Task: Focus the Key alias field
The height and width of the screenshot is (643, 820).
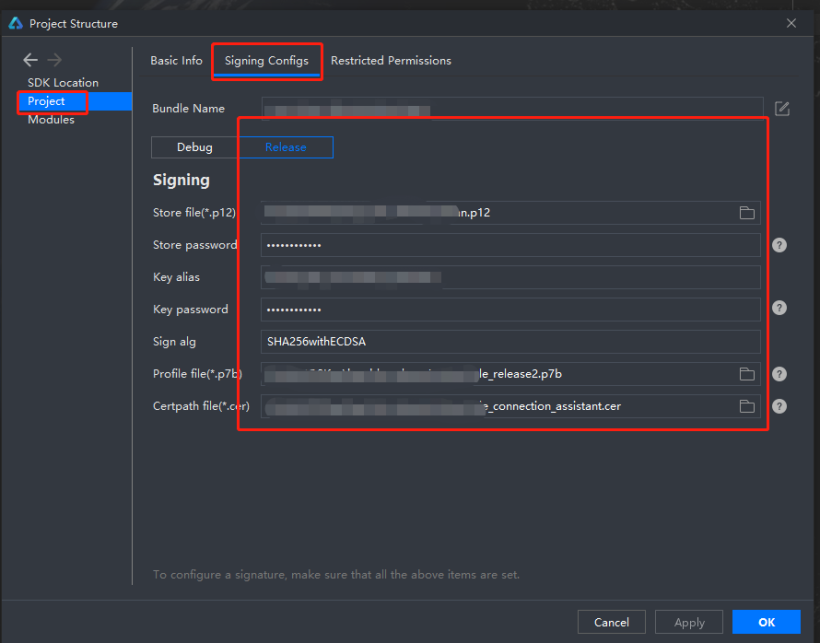Action: point(510,277)
